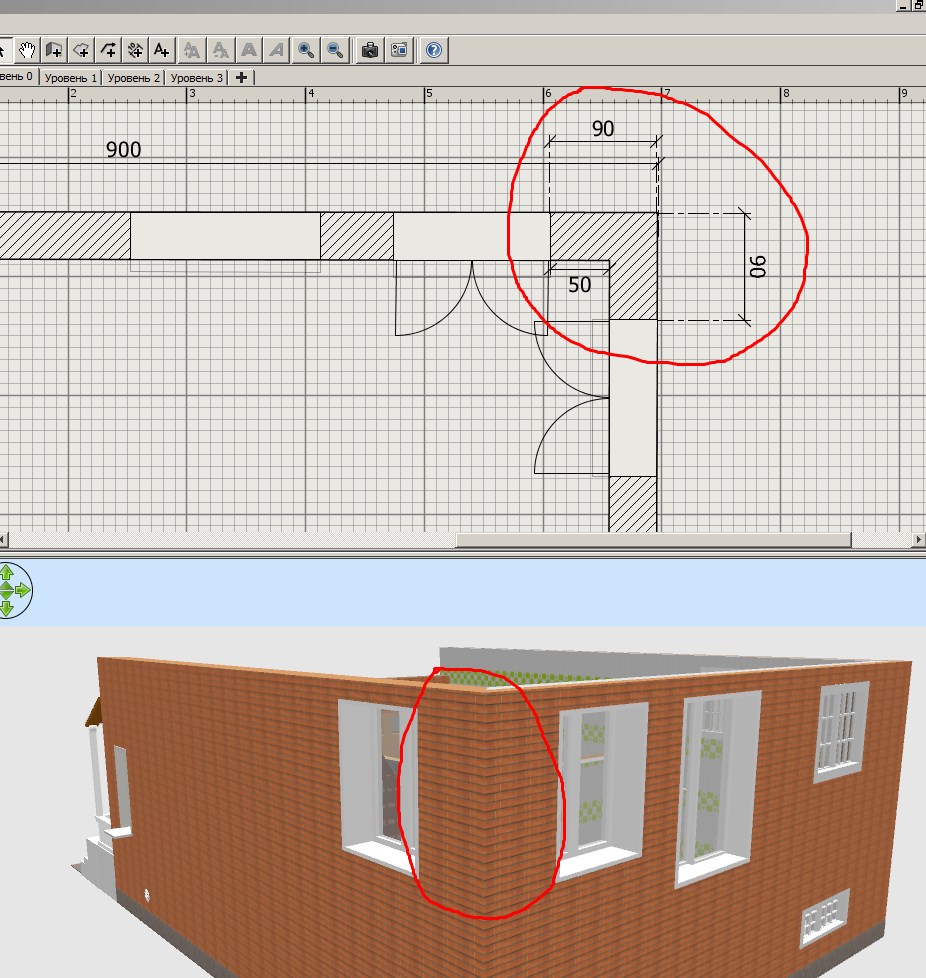Select the 900 dimension label
The image size is (926, 978).
point(123,150)
